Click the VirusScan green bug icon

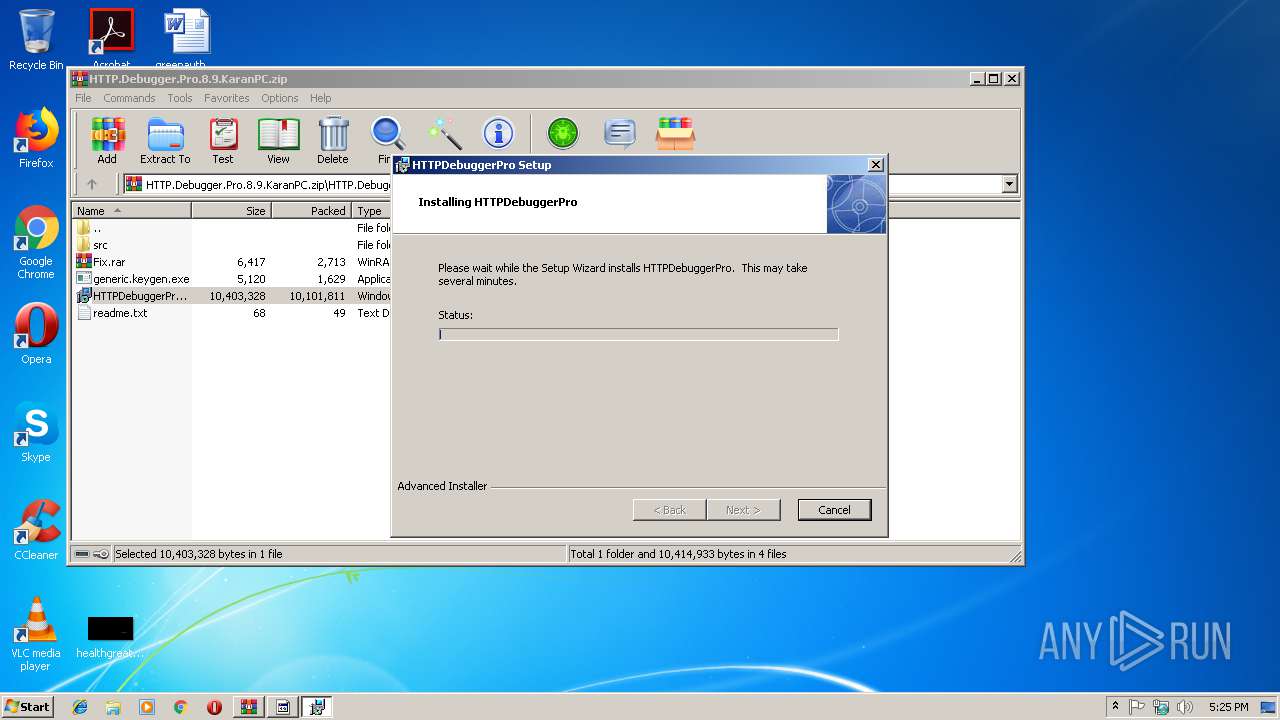[x=563, y=133]
